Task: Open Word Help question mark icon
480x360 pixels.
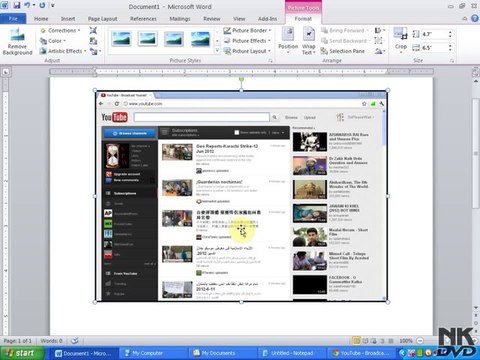Action: [475, 19]
